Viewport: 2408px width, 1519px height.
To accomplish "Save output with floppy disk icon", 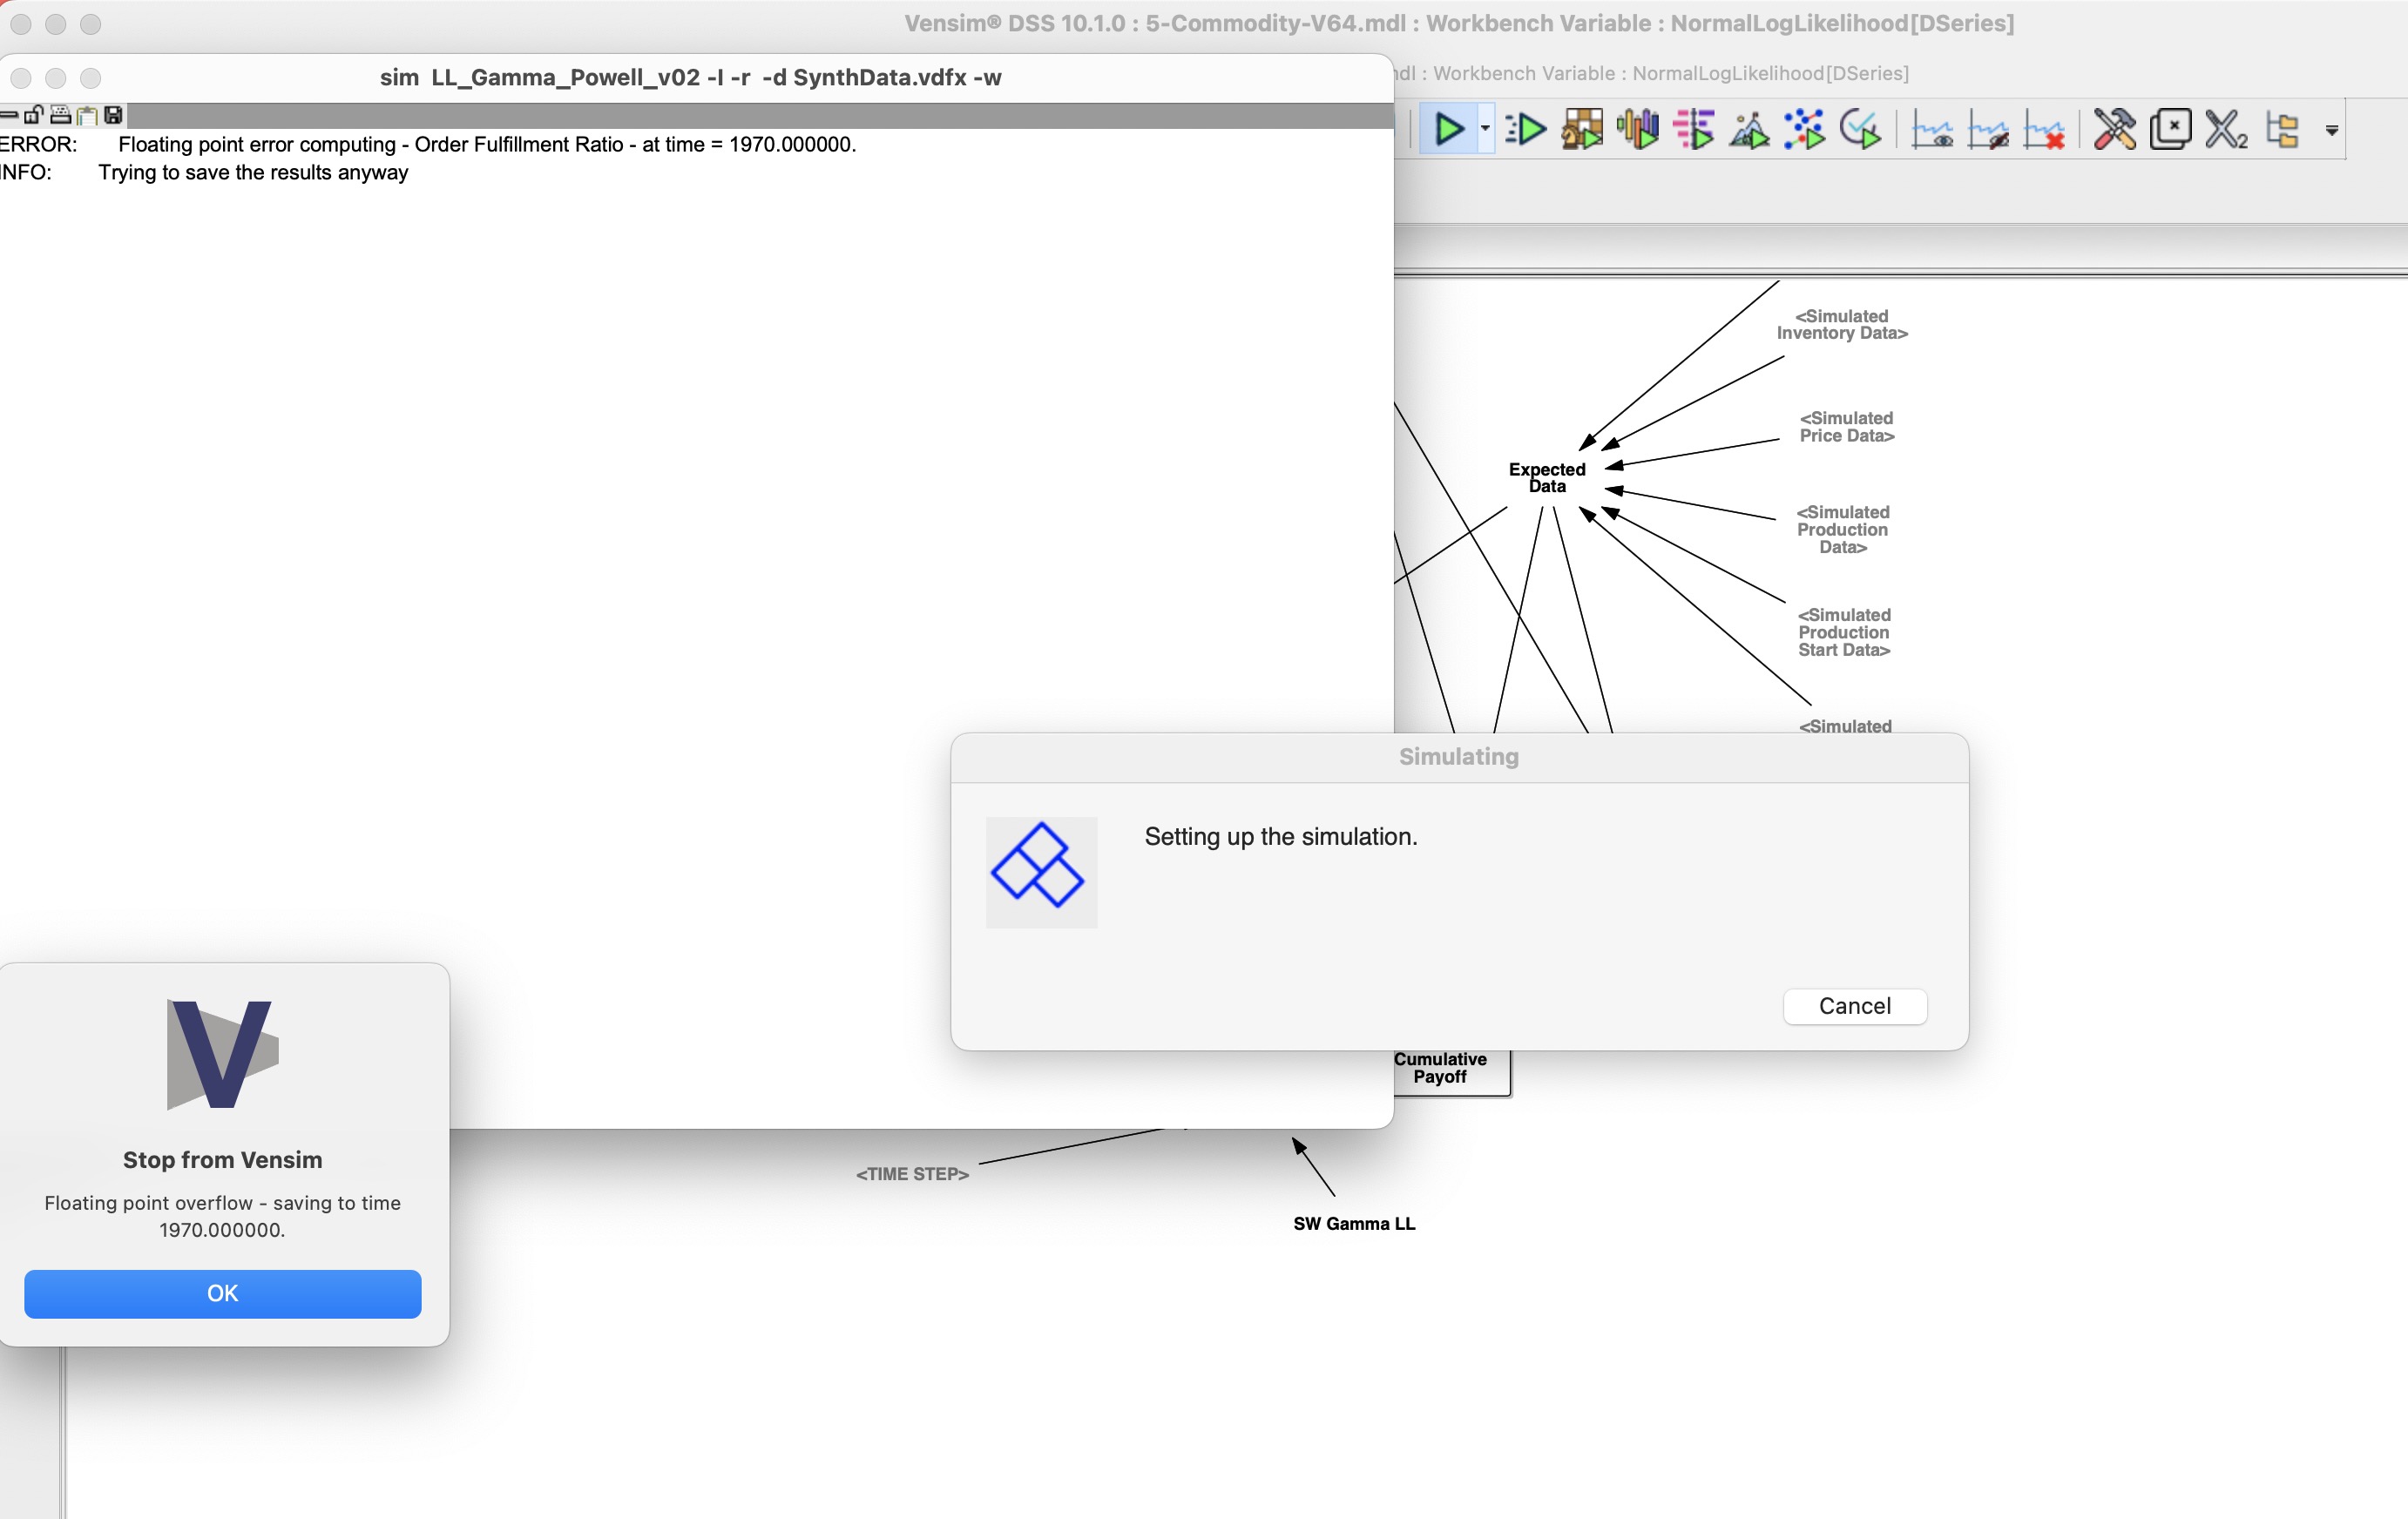I will click(113, 115).
